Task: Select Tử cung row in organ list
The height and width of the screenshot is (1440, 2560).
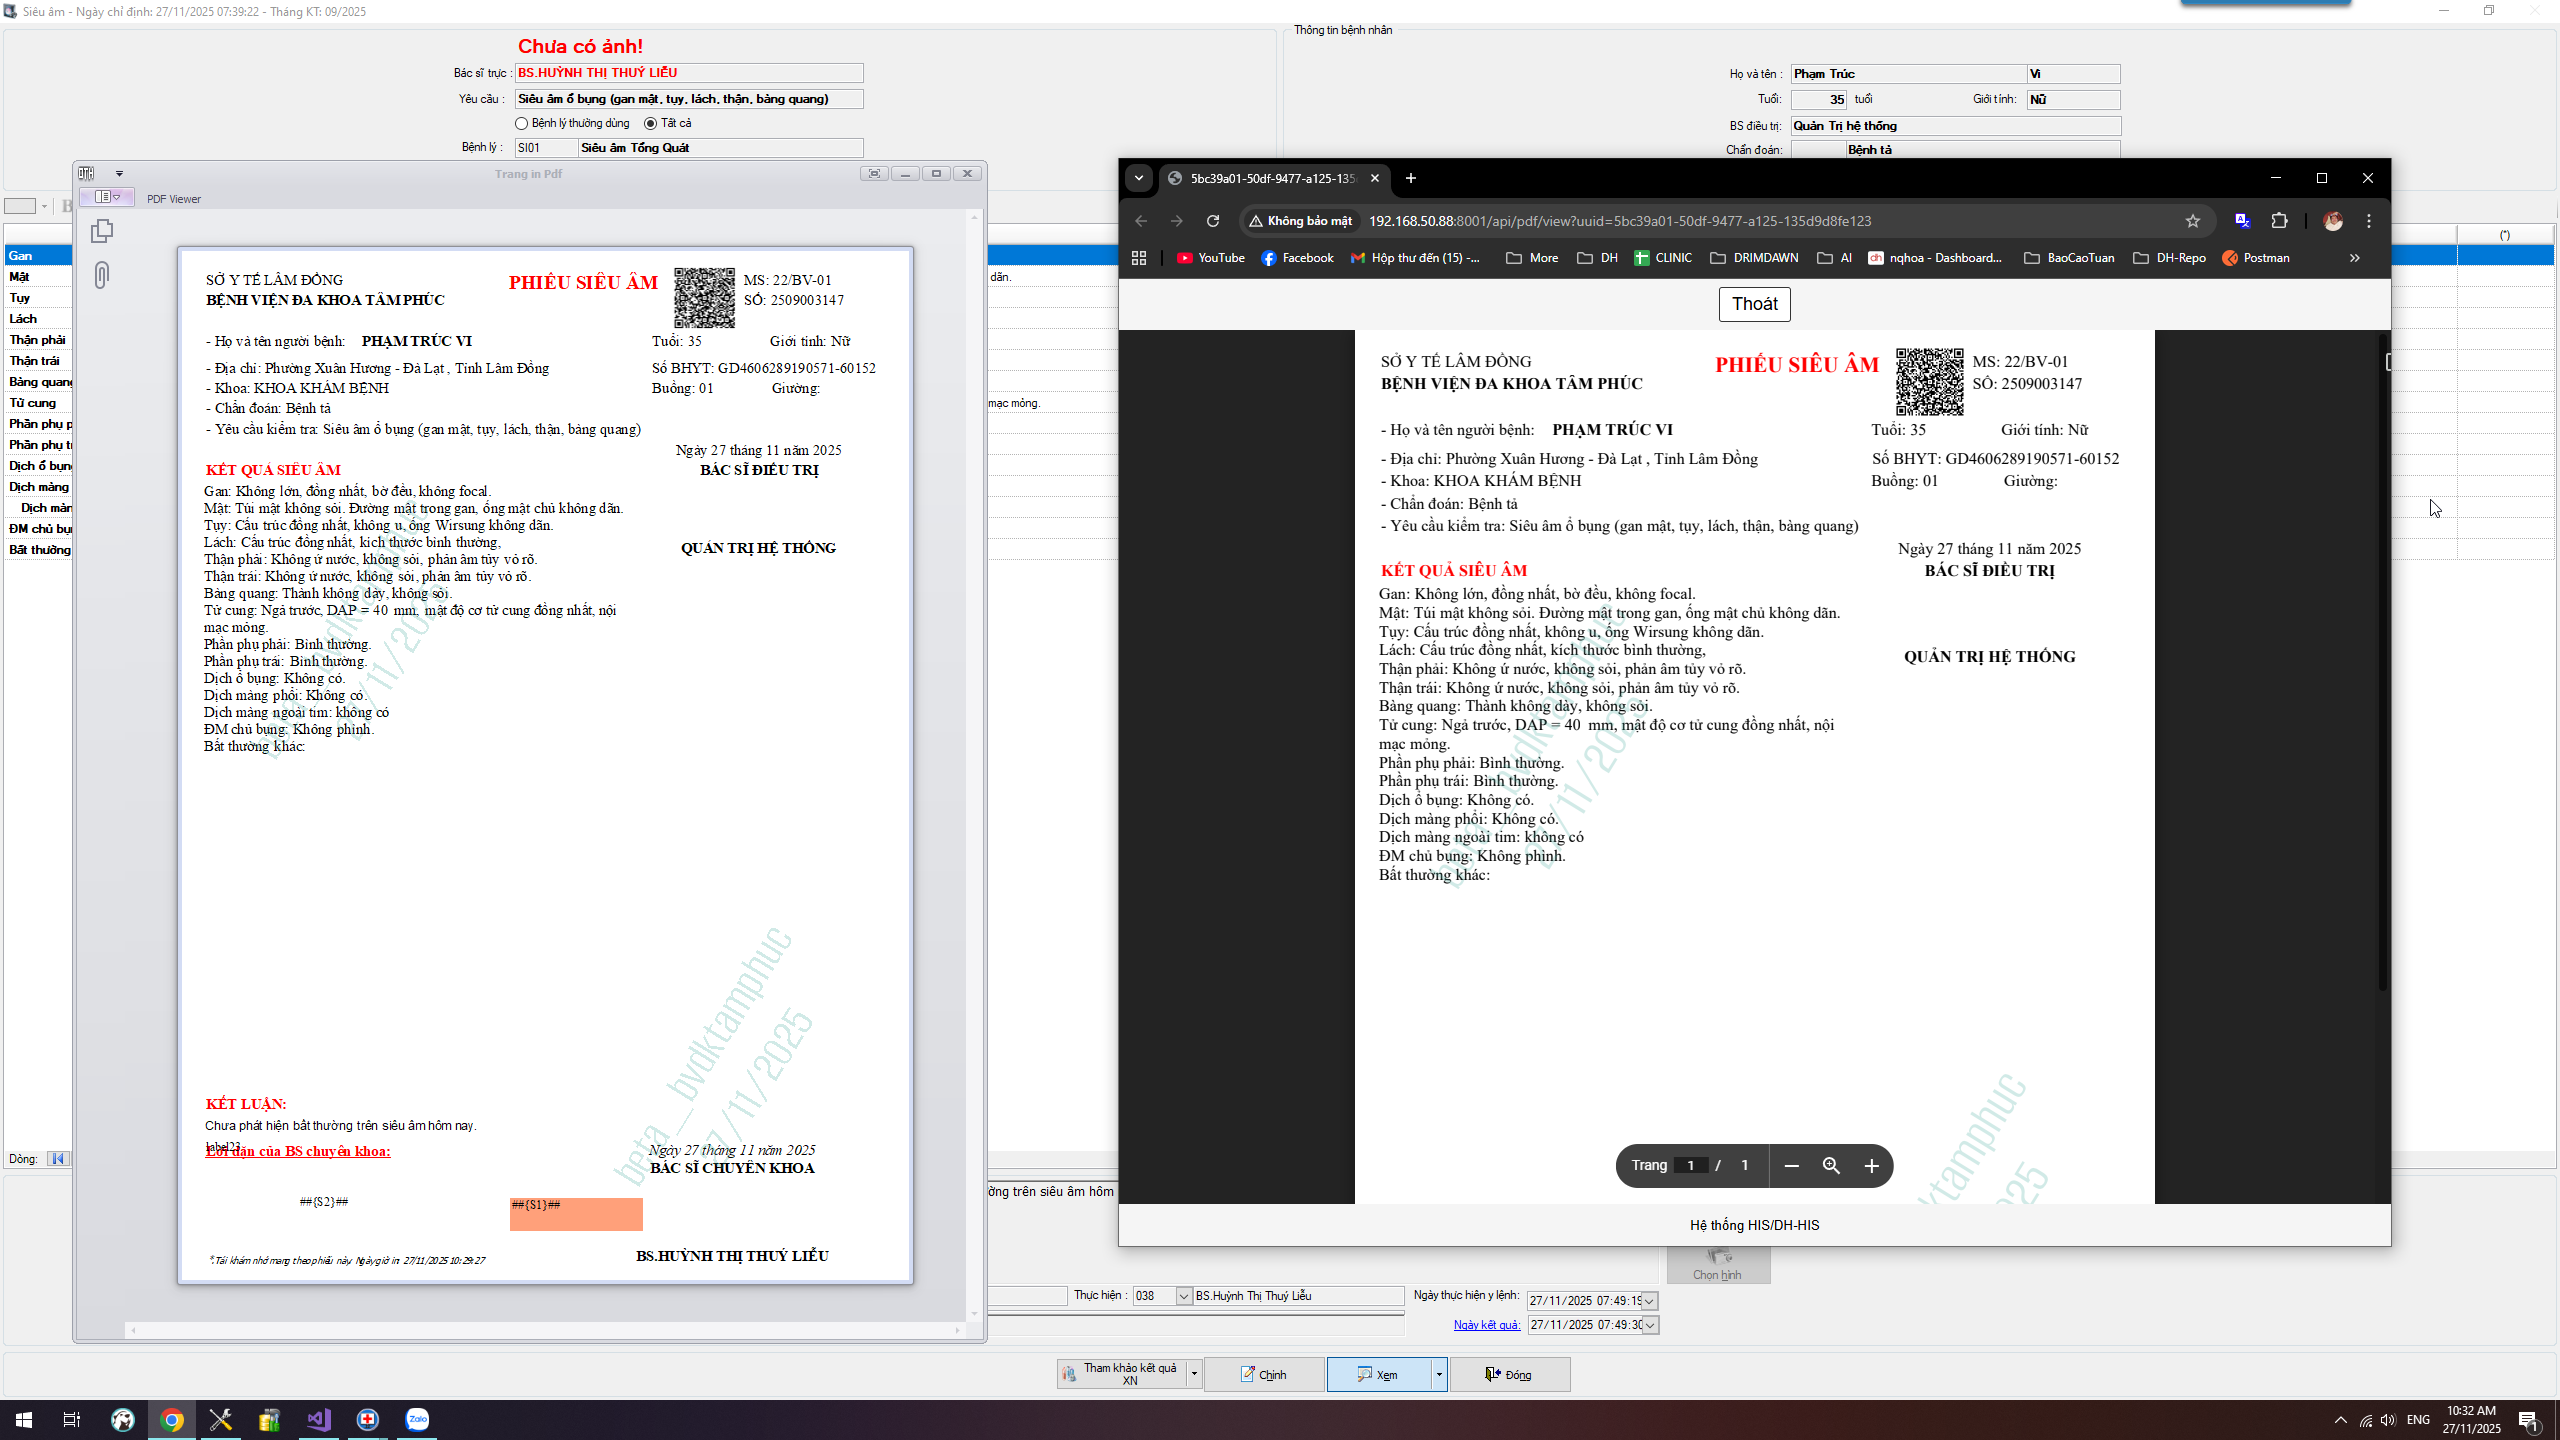Action: coord(33,403)
